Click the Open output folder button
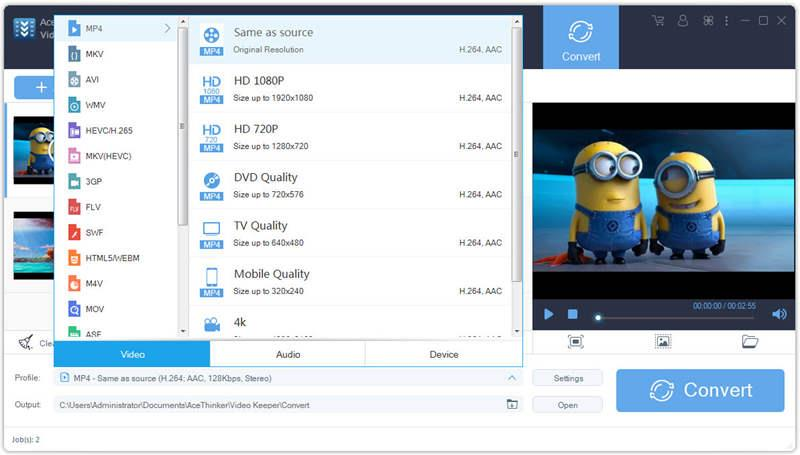This screenshot has width=800, height=455. pos(567,405)
